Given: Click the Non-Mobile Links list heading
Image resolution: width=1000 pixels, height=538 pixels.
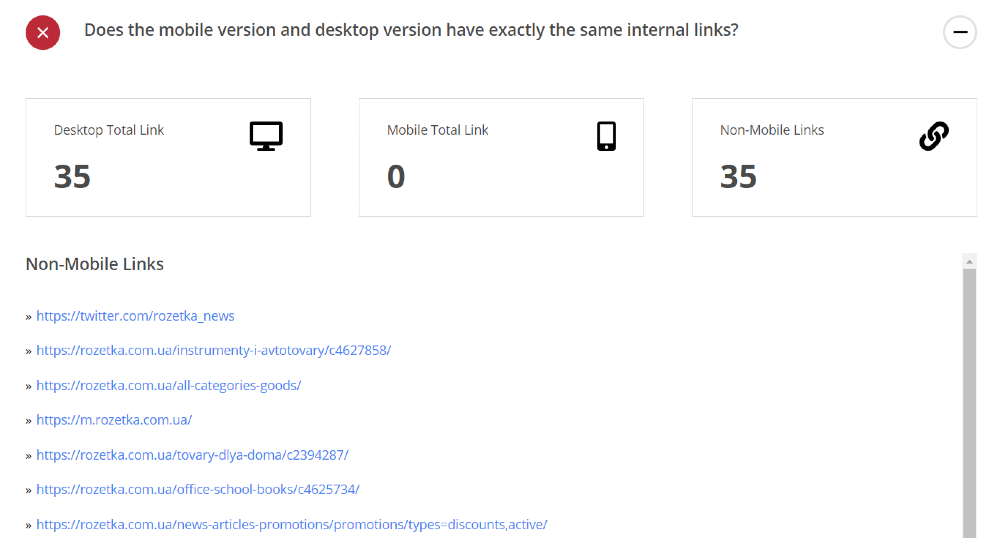Looking at the screenshot, I should click(95, 264).
